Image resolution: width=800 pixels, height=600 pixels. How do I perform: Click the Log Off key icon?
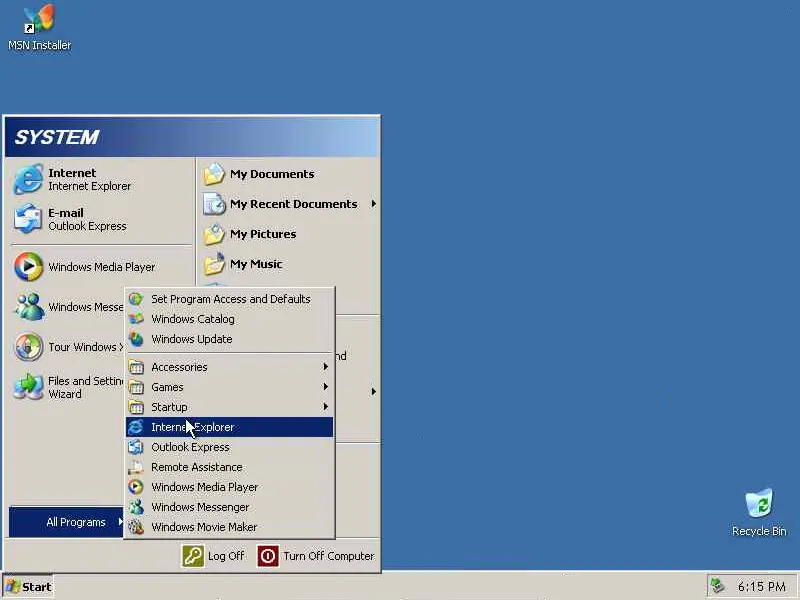(193, 556)
